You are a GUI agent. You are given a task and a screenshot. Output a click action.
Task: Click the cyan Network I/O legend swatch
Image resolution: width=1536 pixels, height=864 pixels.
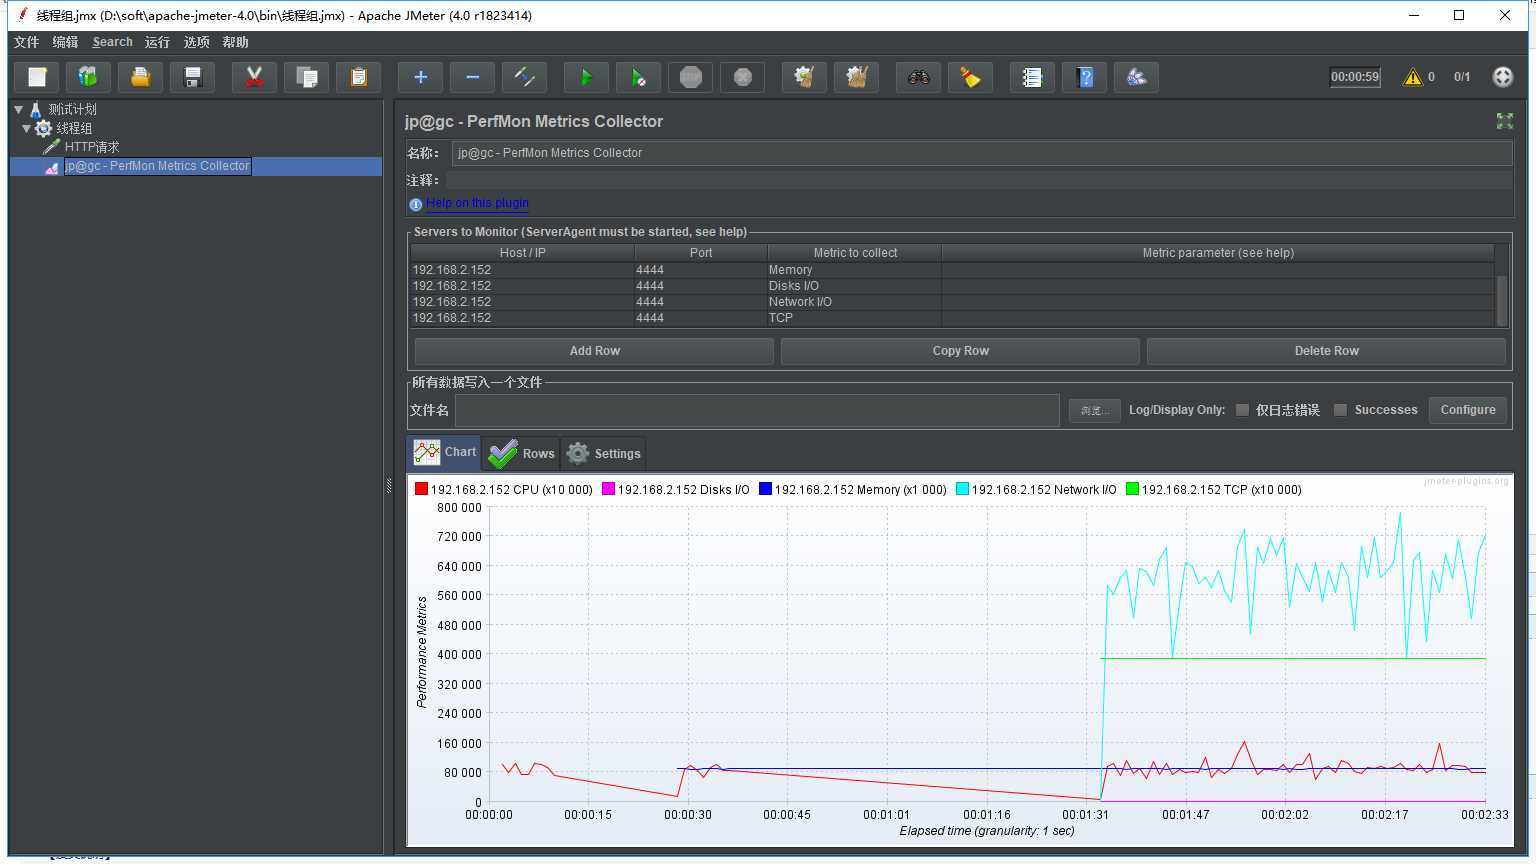click(x=962, y=489)
